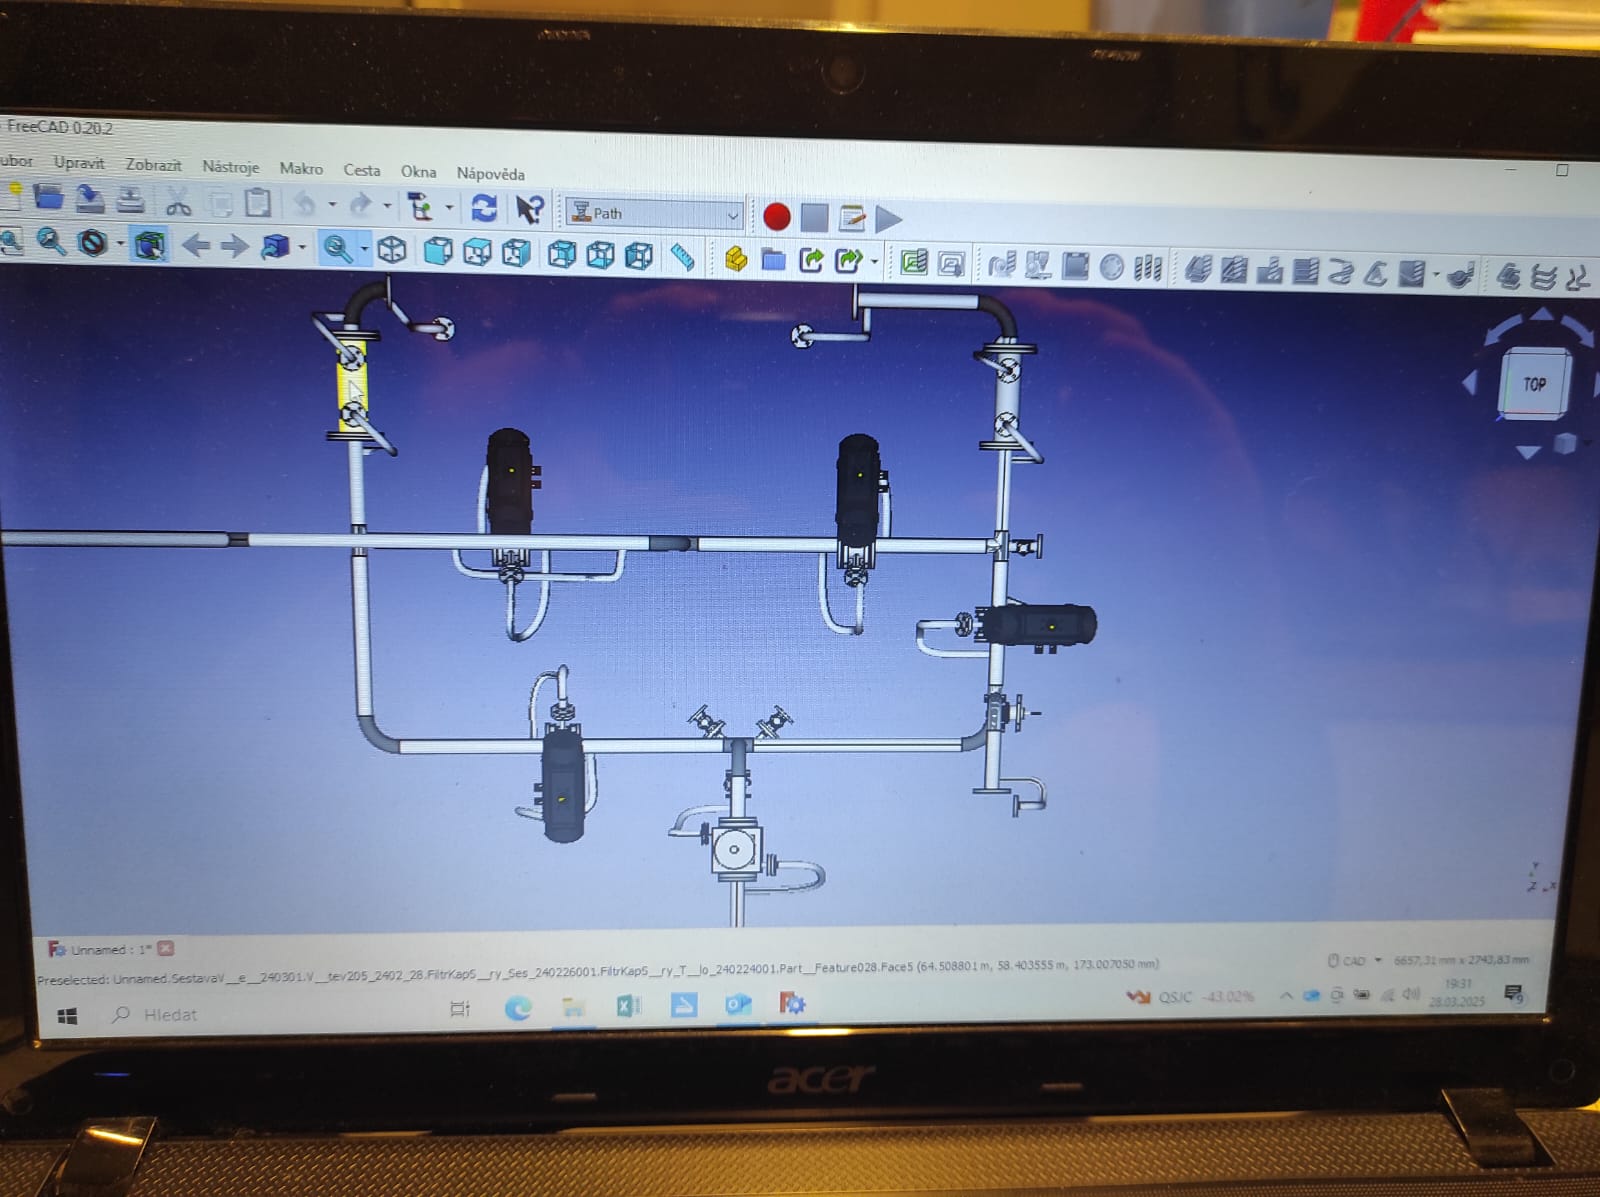Toggle bounding box view icon
This screenshot has width=1600, height=1197.
149,245
